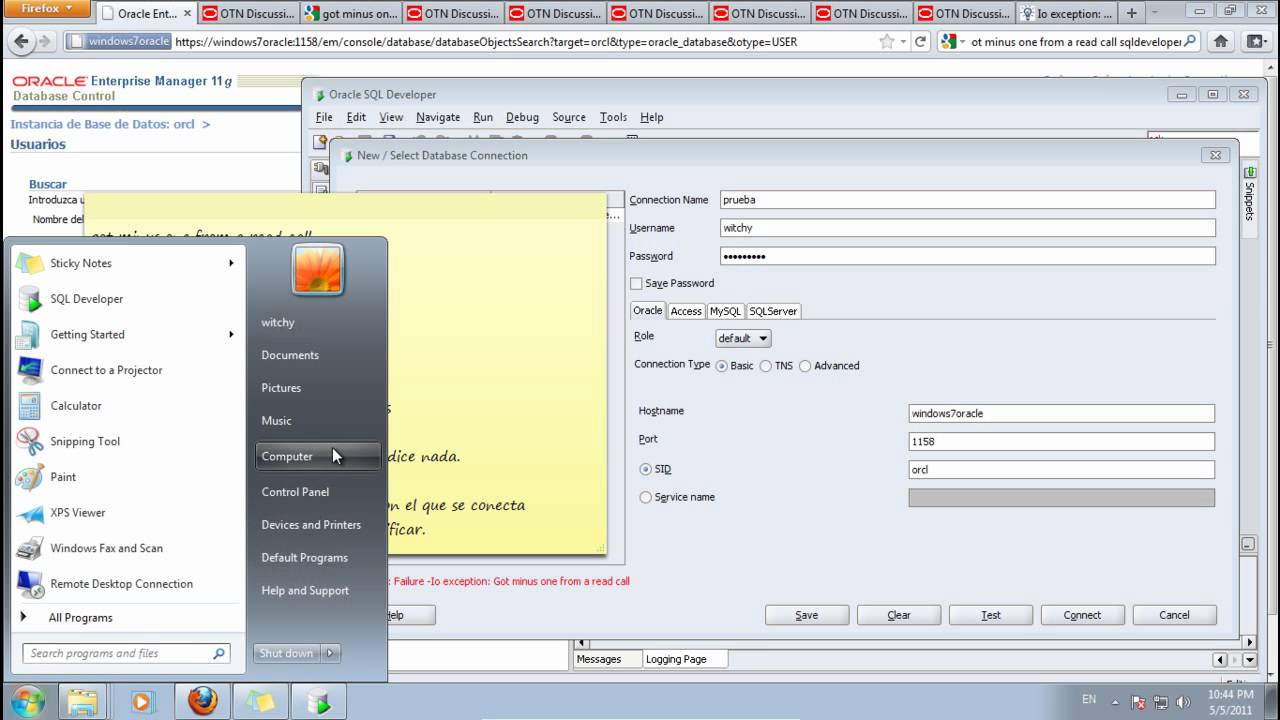The image size is (1280, 720).
Task: Select Basic connection type
Action: click(721, 366)
